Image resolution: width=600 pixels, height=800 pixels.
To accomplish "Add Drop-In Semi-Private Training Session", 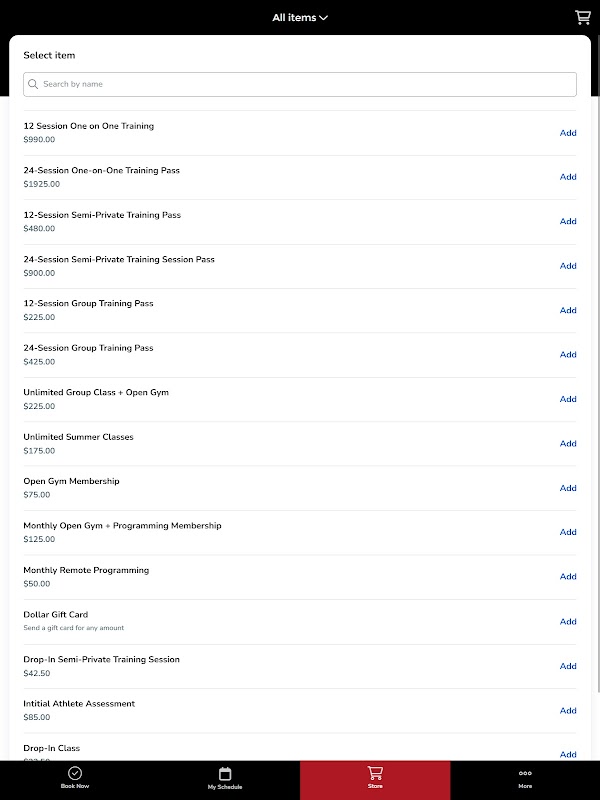I will coord(568,666).
